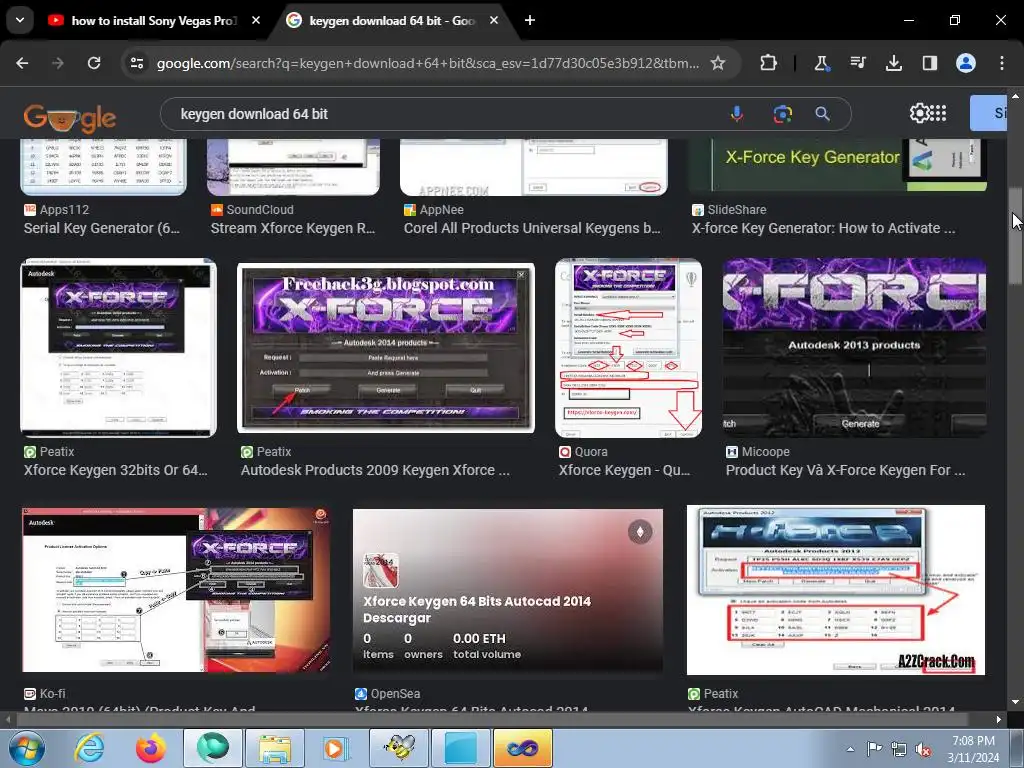Show hidden system tray icons
Viewport: 1024px width, 768px height.
click(850, 749)
